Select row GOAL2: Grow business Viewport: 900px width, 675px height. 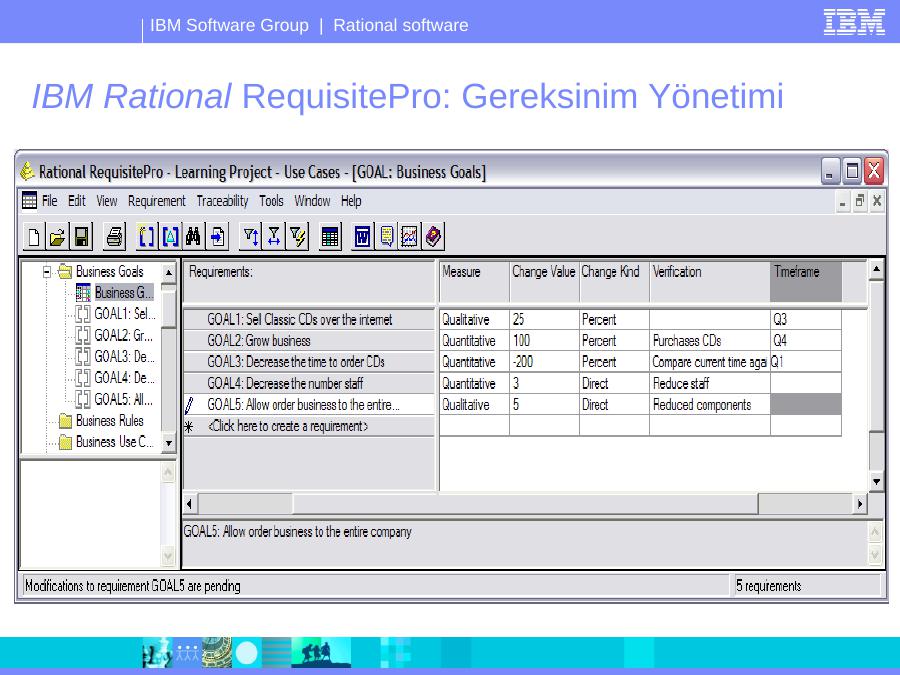coord(309,341)
